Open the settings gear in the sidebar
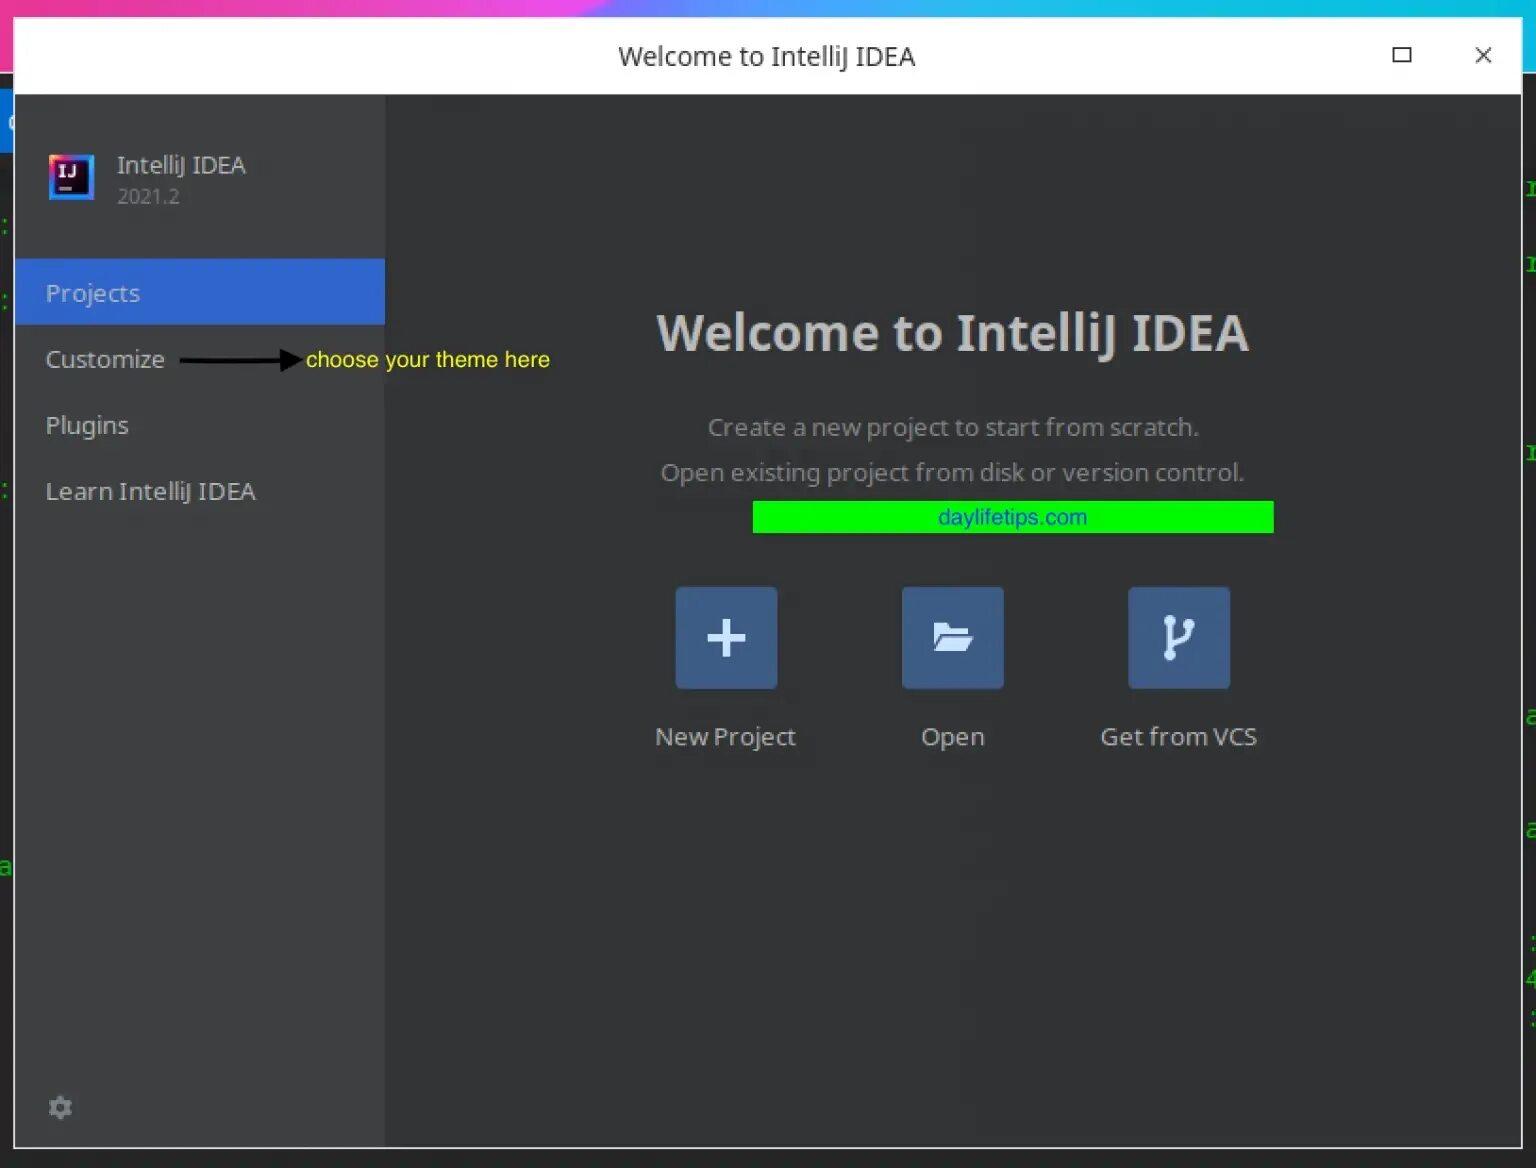The width and height of the screenshot is (1536, 1168). (x=60, y=1107)
